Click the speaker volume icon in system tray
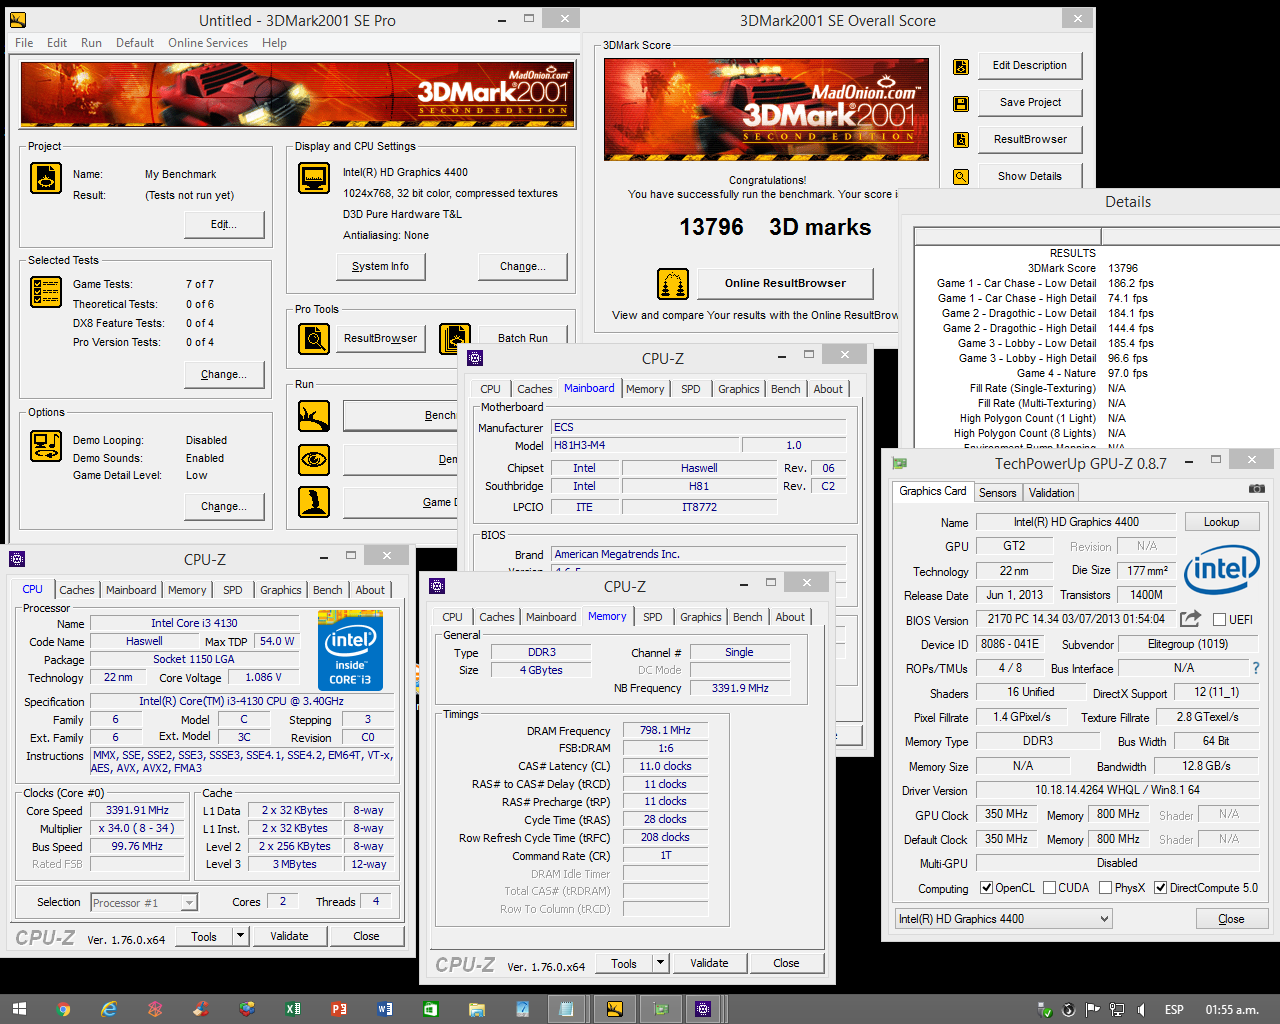 point(1141,1010)
